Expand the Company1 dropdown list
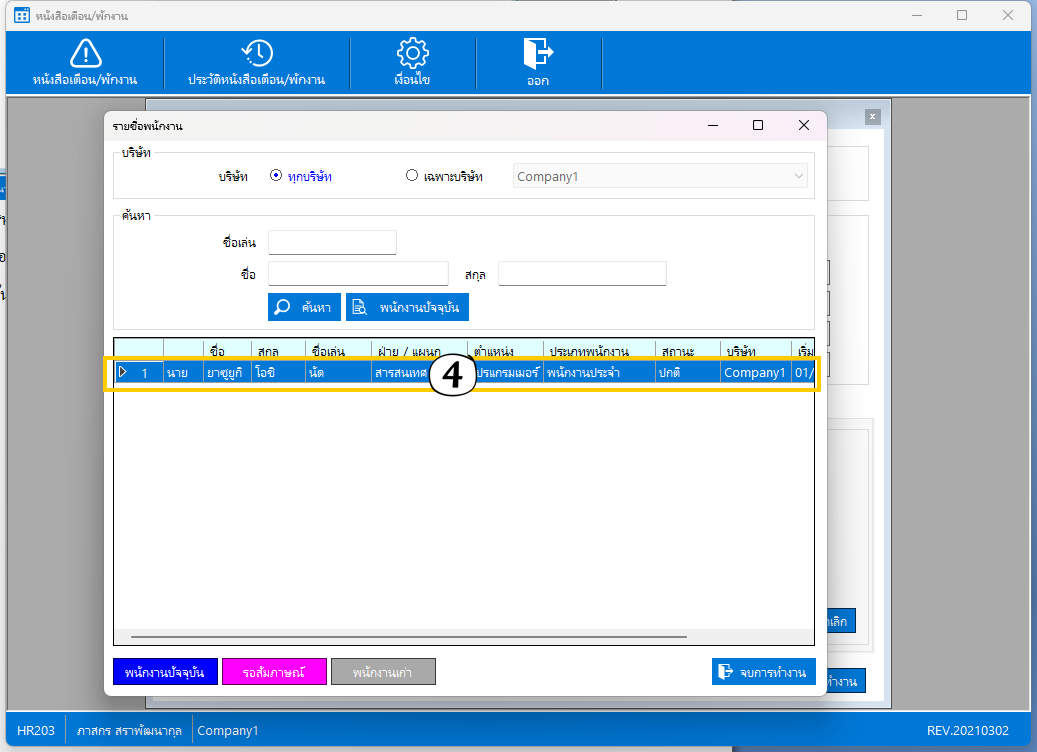Image resolution: width=1037 pixels, height=752 pixels. coord(798,177)
